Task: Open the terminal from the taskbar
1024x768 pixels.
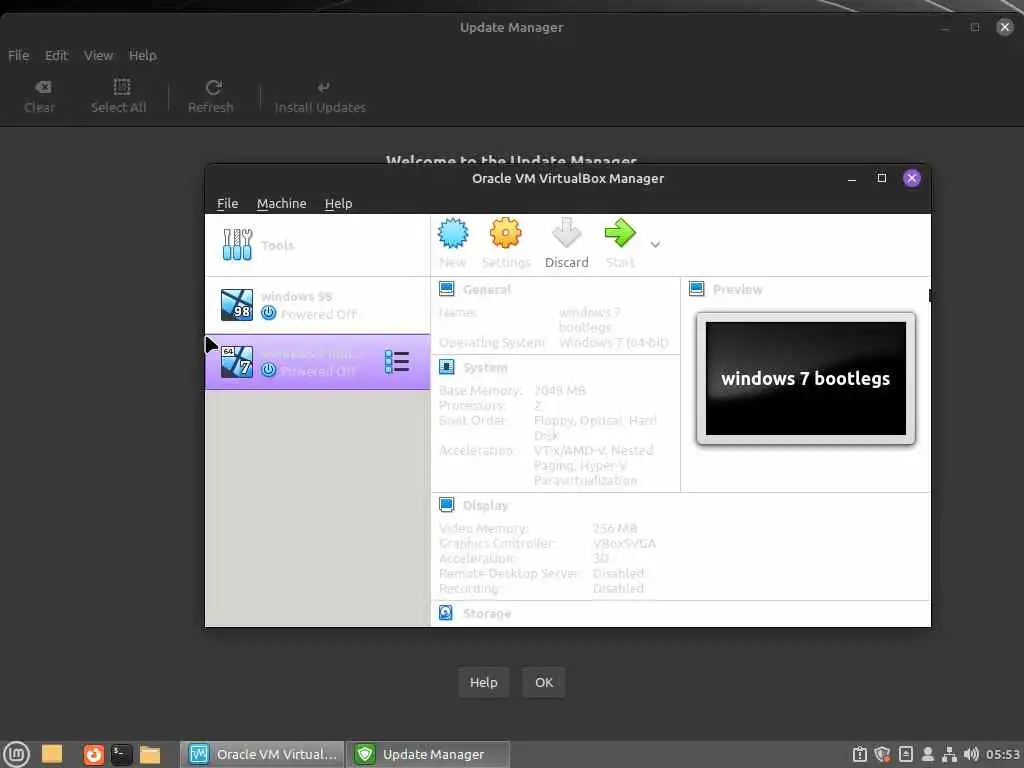Action: pos(121,754)
